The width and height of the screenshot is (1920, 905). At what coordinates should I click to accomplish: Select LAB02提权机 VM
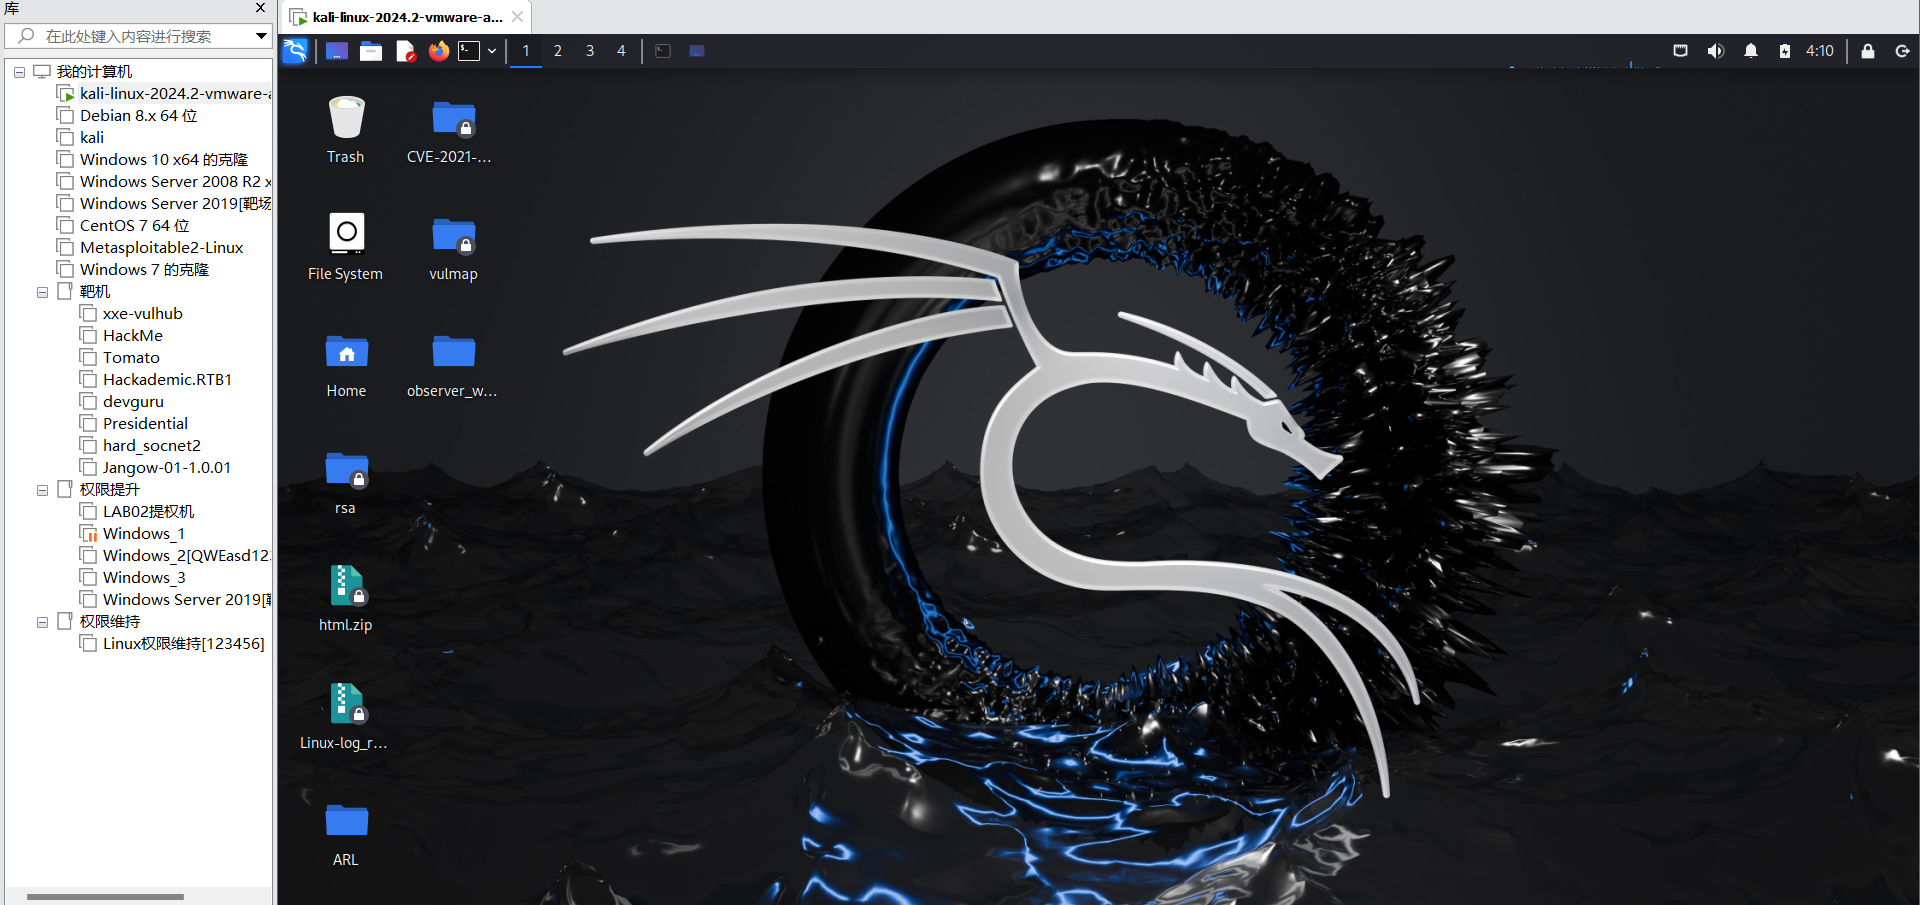coord(148,511)
